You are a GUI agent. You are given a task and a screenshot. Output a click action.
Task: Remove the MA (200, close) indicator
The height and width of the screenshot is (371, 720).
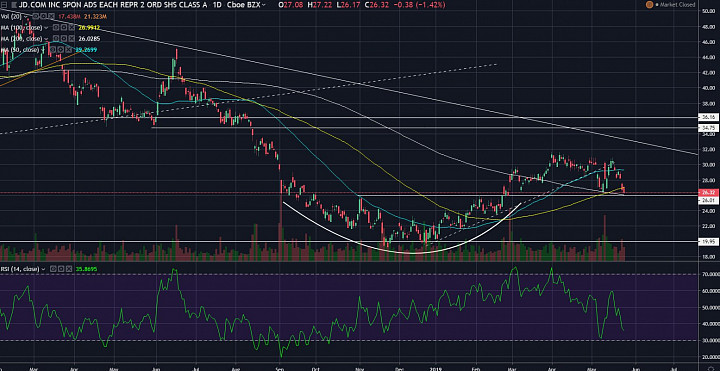coord(72,39)
